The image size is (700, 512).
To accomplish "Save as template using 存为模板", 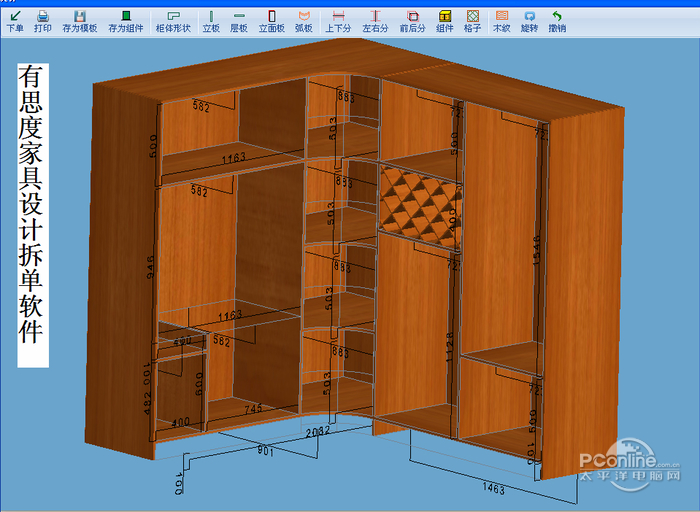I will click(x=79, y=21).
